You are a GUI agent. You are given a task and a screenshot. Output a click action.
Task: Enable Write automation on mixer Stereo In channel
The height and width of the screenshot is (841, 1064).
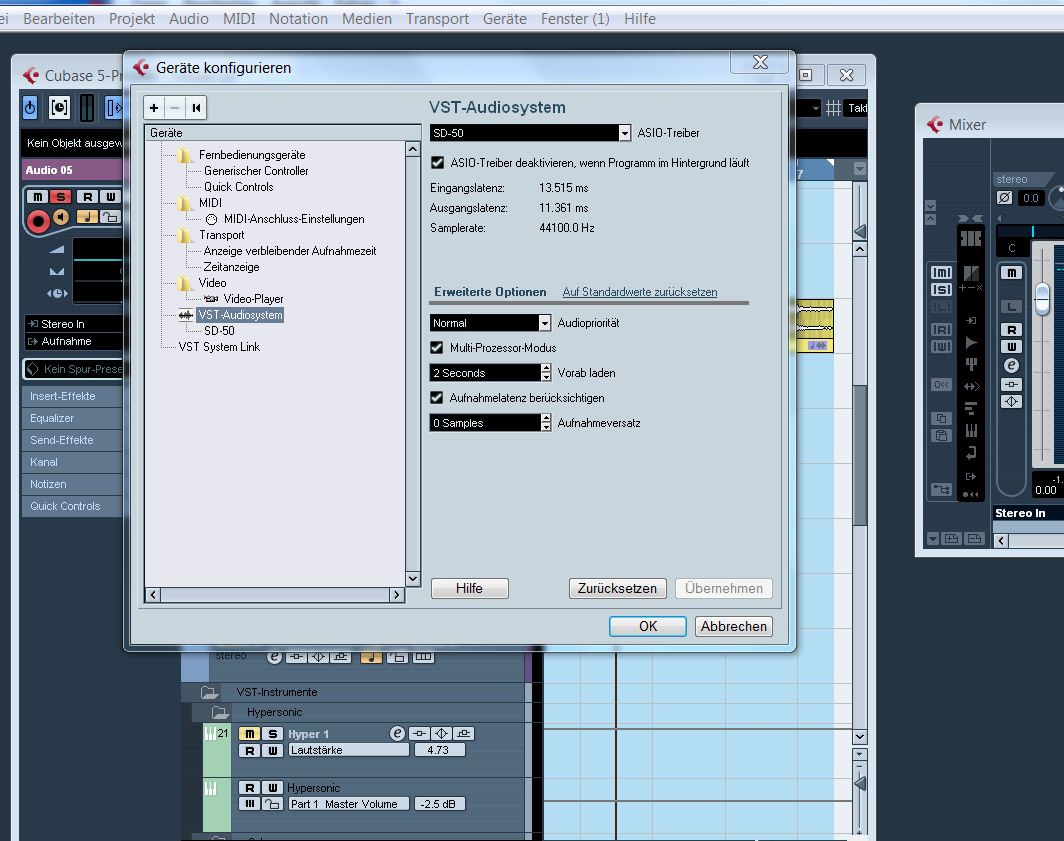(x=1012, y=347)
